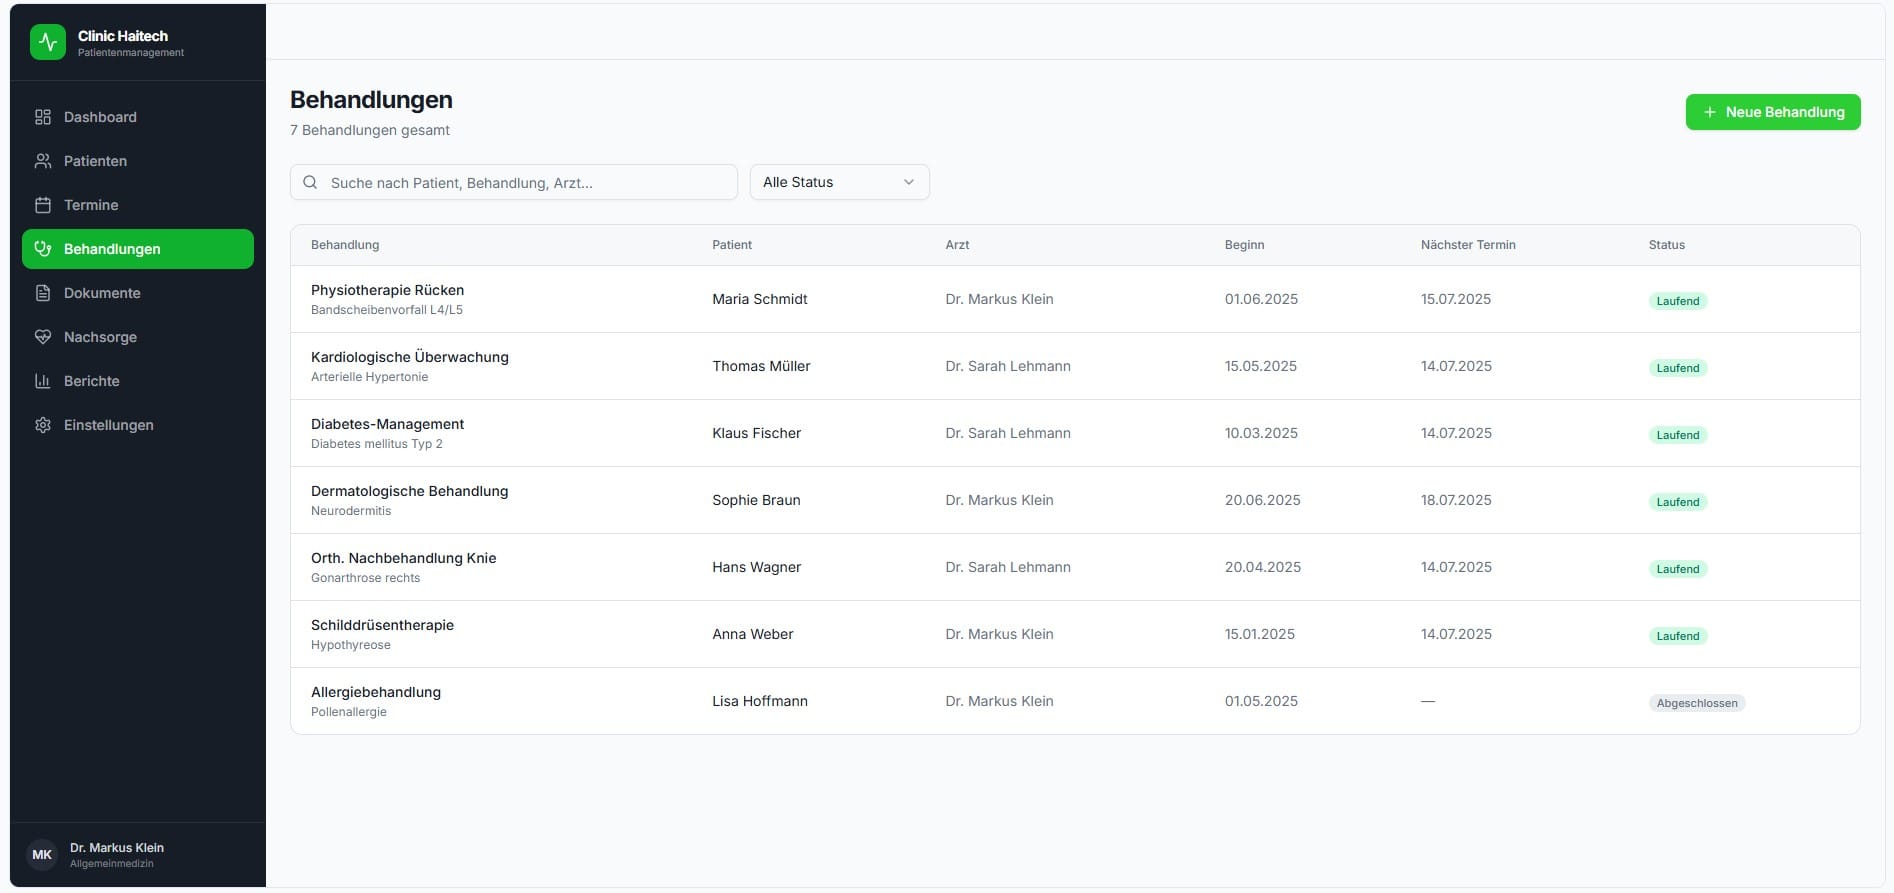Click the Dashboard grid icon
Viewport: 1894px width, 893px height.
coord(43,117)
